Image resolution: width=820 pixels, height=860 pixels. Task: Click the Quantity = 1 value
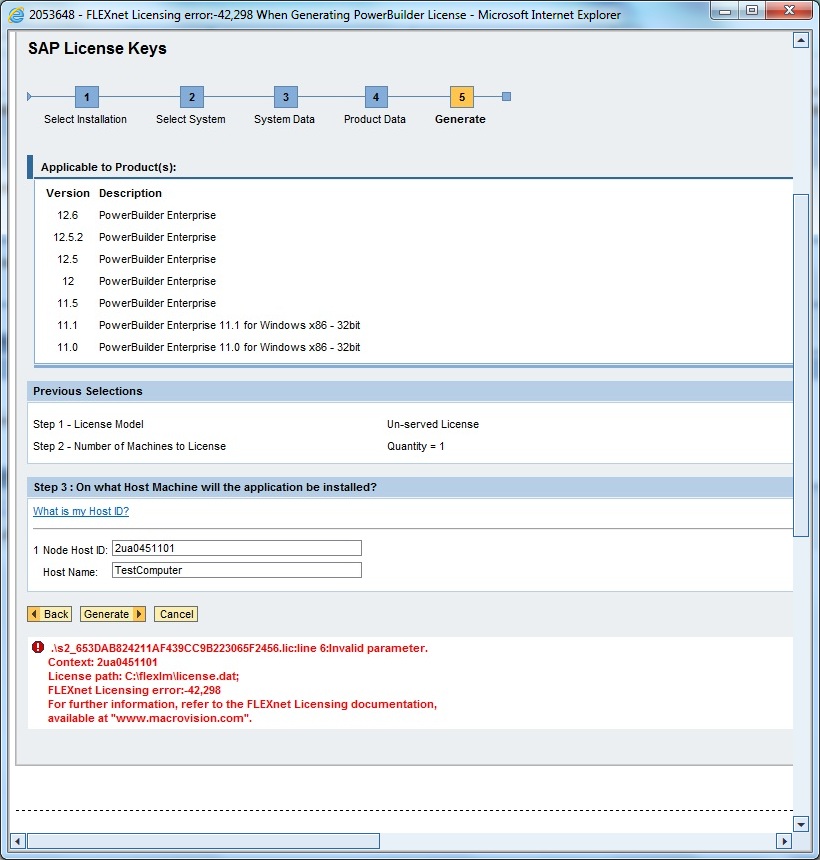(x=416, y=446)
